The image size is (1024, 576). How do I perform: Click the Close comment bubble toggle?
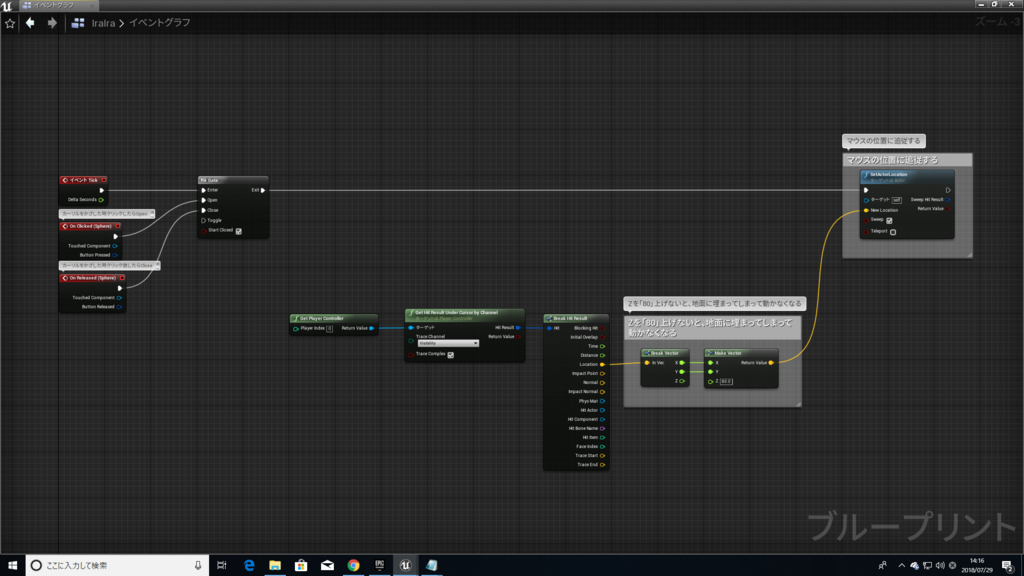pyautogui.click(x=157, y=265)
